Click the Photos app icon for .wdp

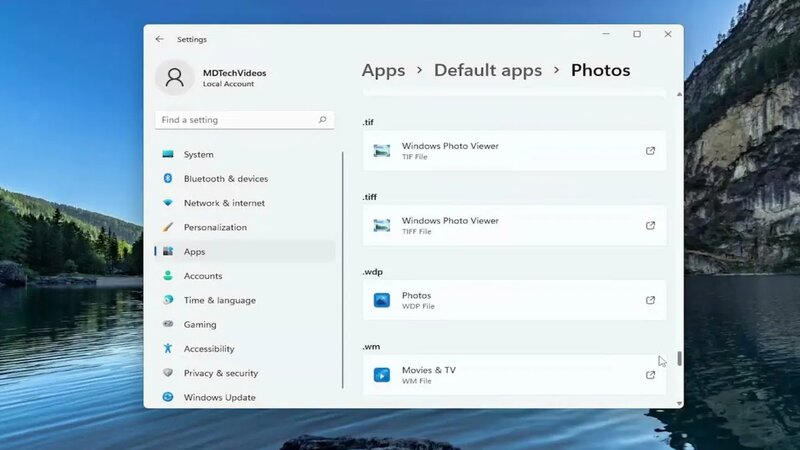pyautogui.click(x=382, y=300)
